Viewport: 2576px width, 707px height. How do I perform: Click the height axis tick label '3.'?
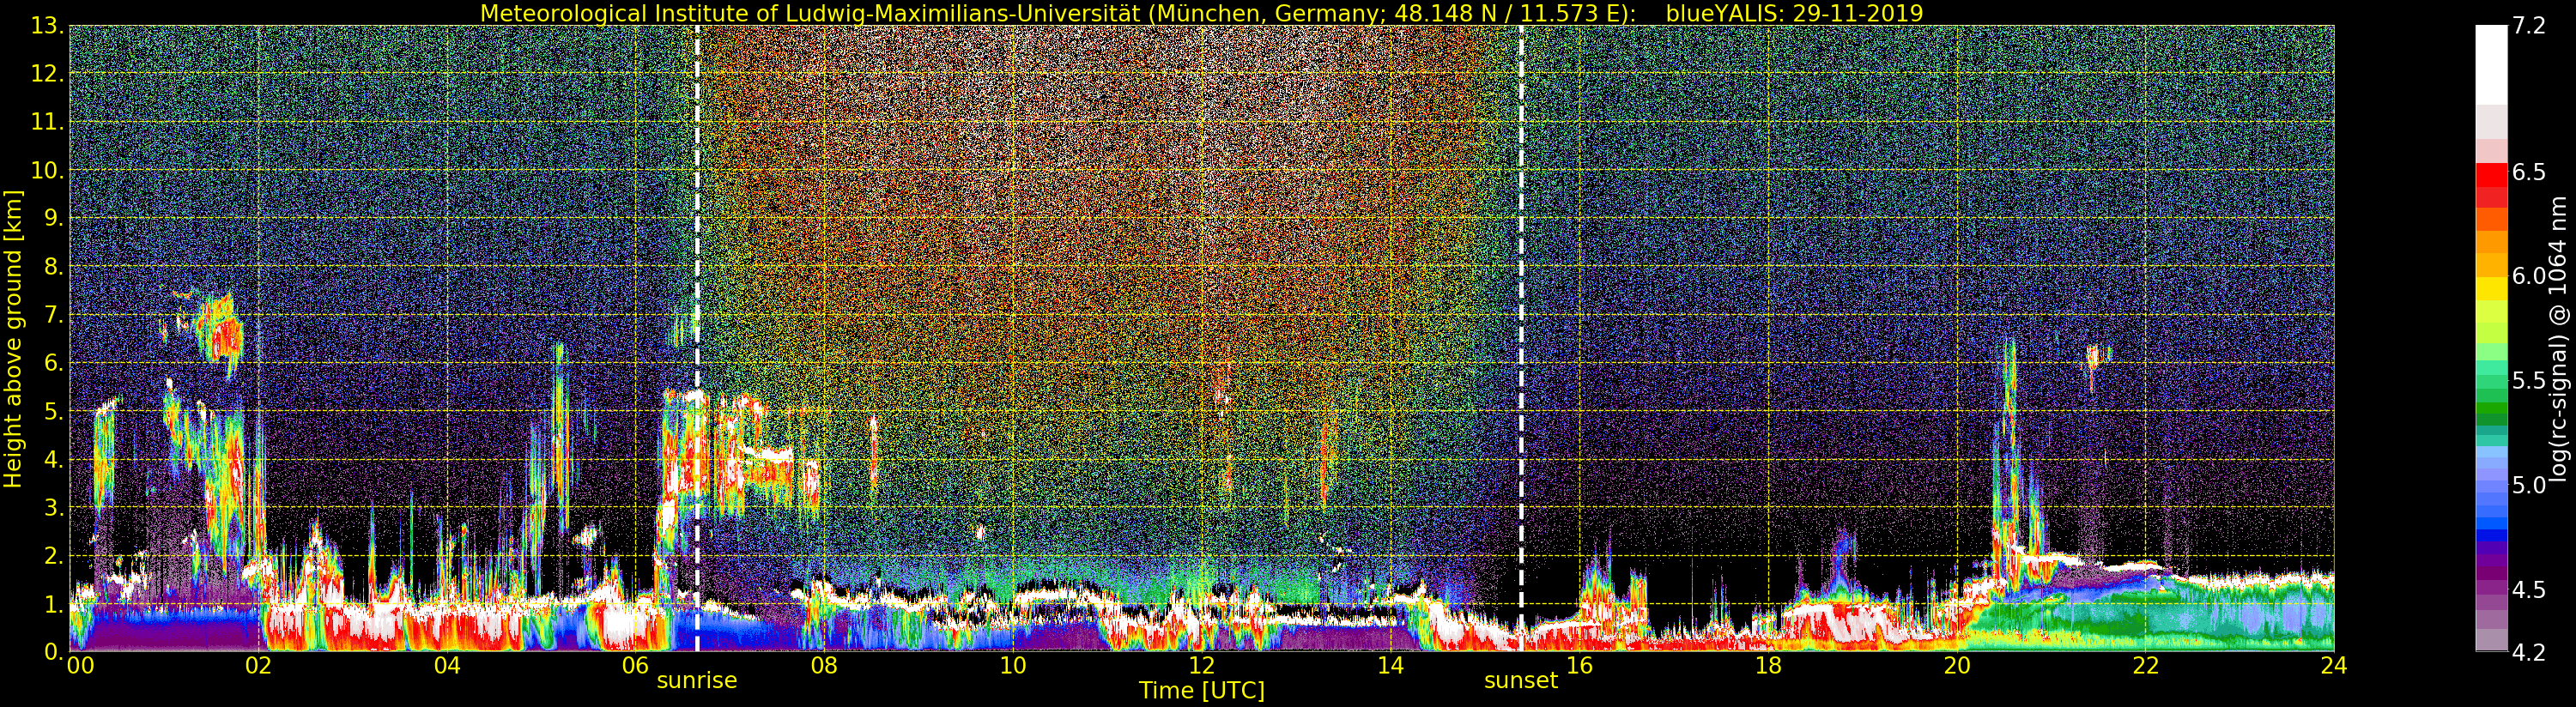click(53, 507)
